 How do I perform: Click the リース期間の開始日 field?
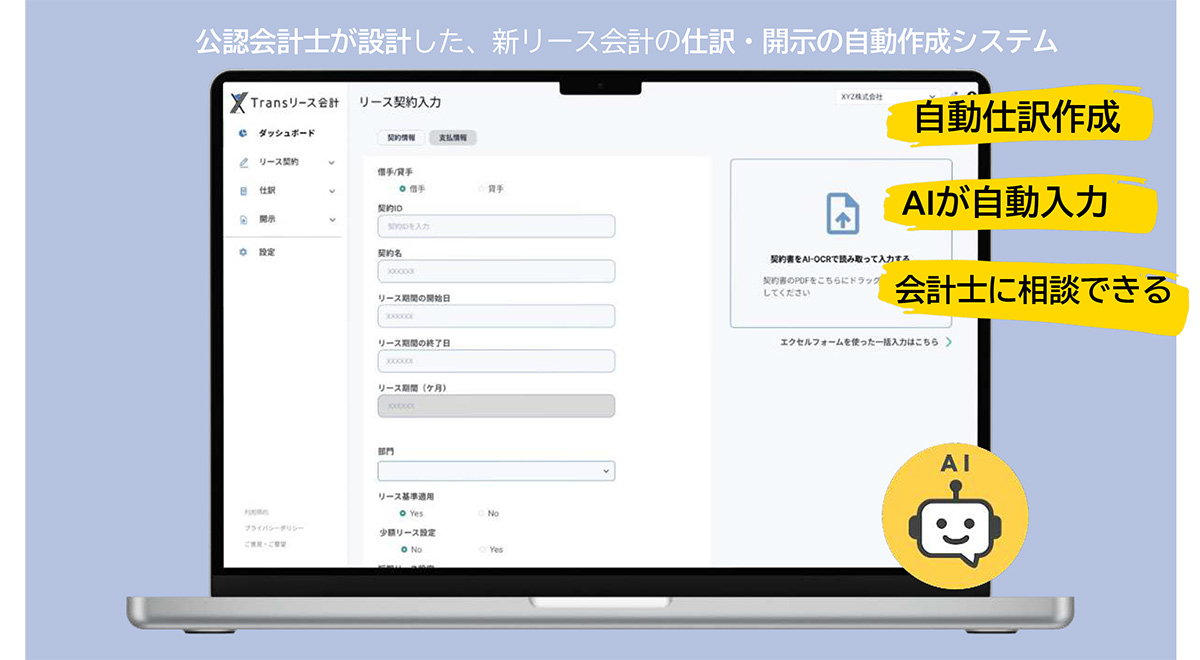pyautogui.click(x=496, y=316)
